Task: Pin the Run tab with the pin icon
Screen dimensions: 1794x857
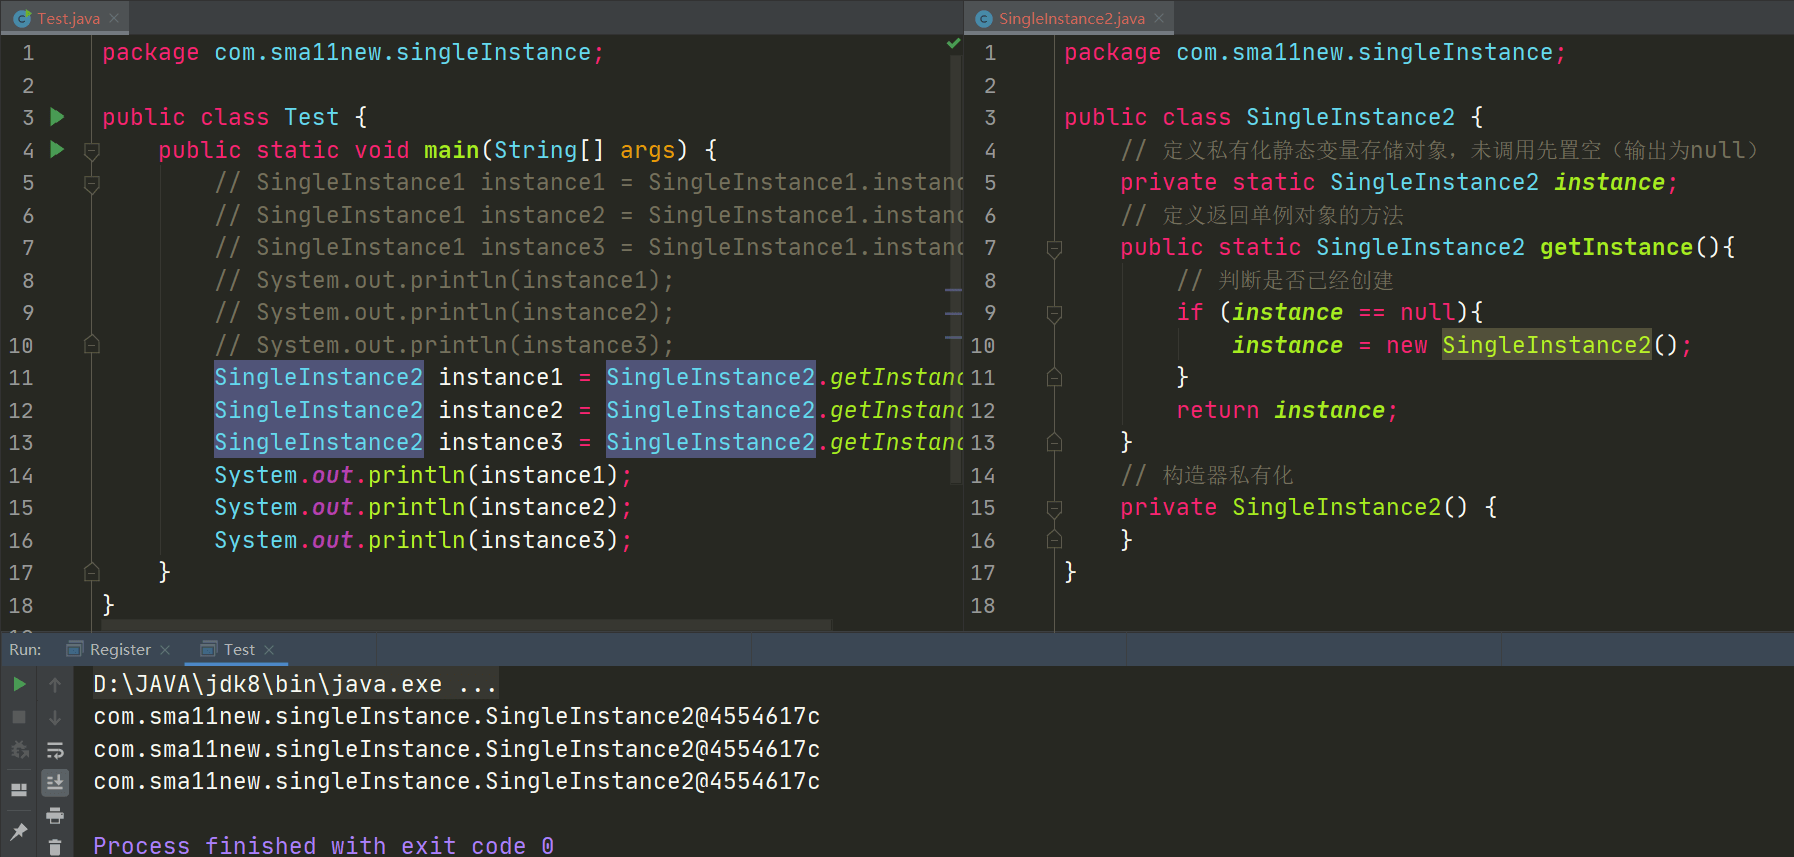Action: point(19,831)
